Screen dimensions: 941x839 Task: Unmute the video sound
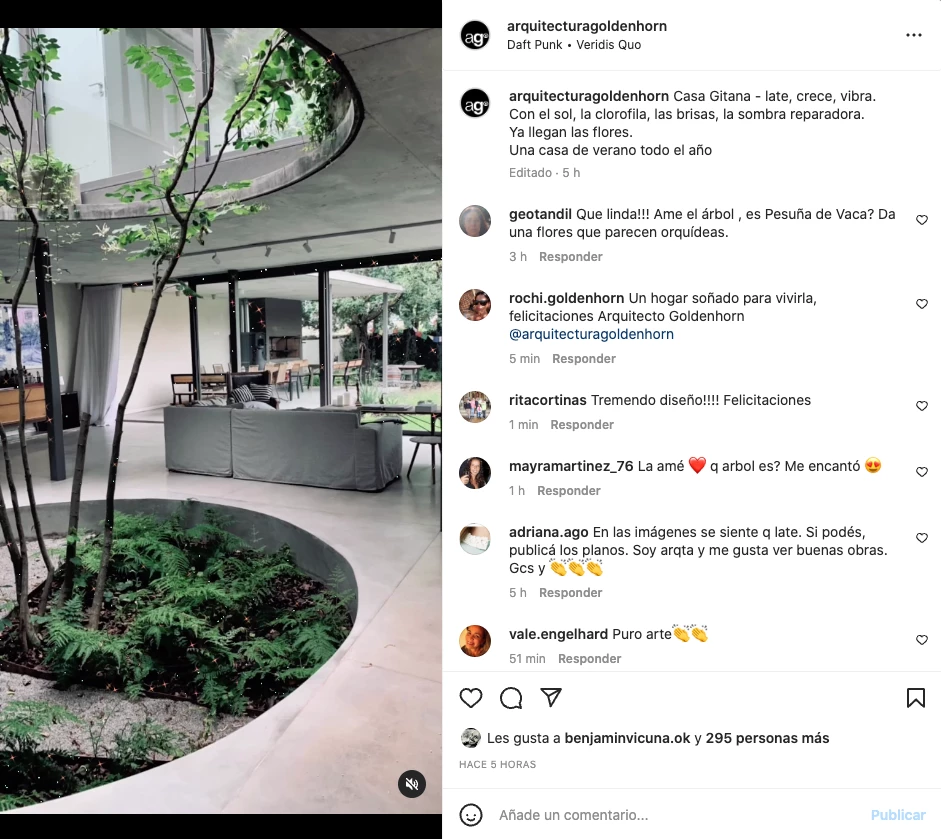[x=412, y=784]
